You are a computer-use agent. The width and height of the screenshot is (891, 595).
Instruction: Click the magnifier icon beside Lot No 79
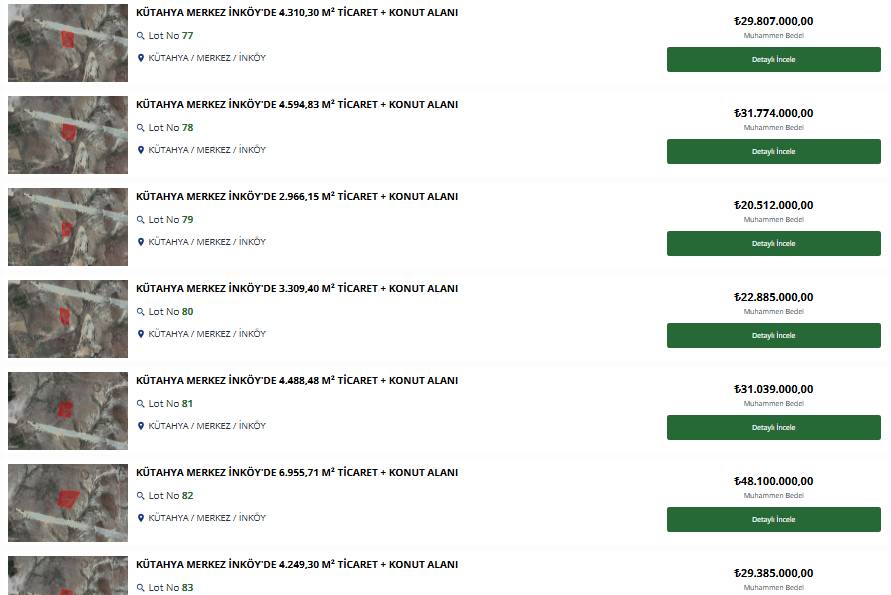click(140, 220)
